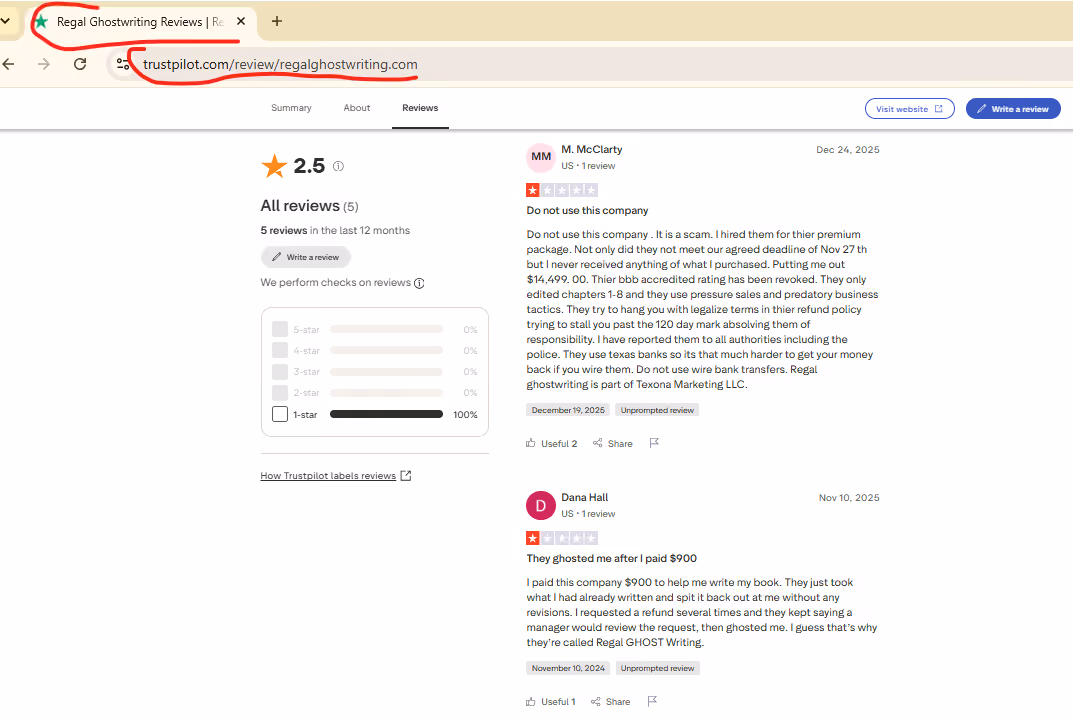
Task: Click the 3-star 0% rating bar
Action: (387, 371)
